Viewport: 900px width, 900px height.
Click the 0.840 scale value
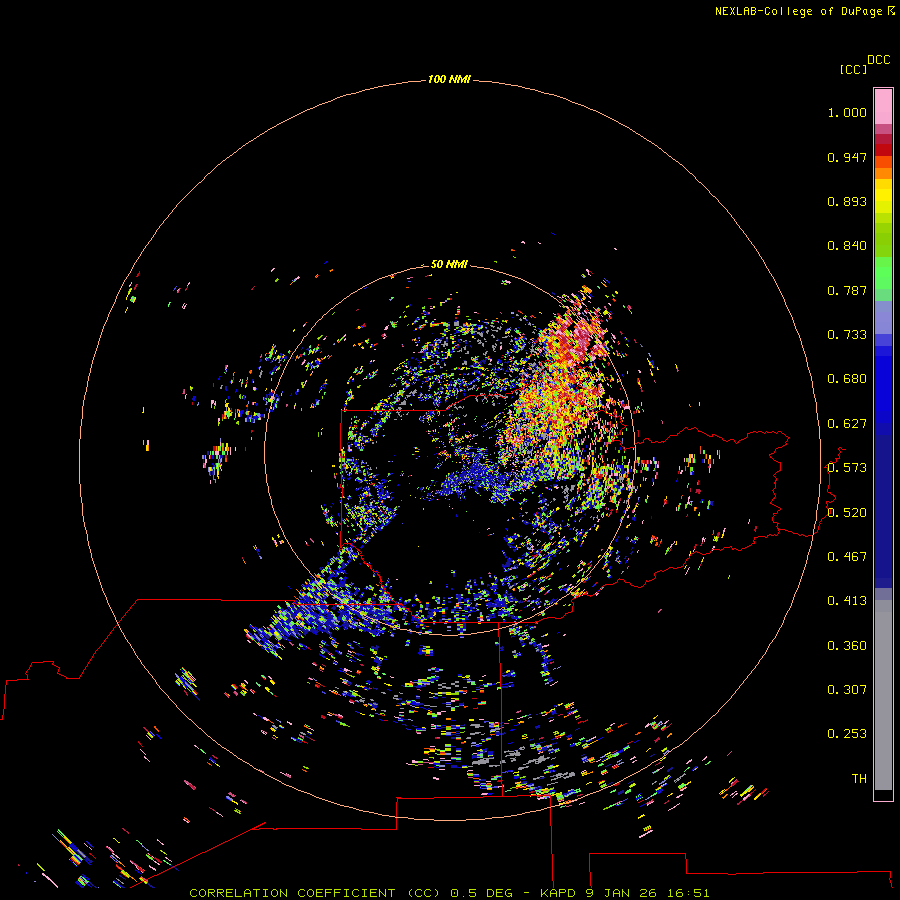point(847,246)
